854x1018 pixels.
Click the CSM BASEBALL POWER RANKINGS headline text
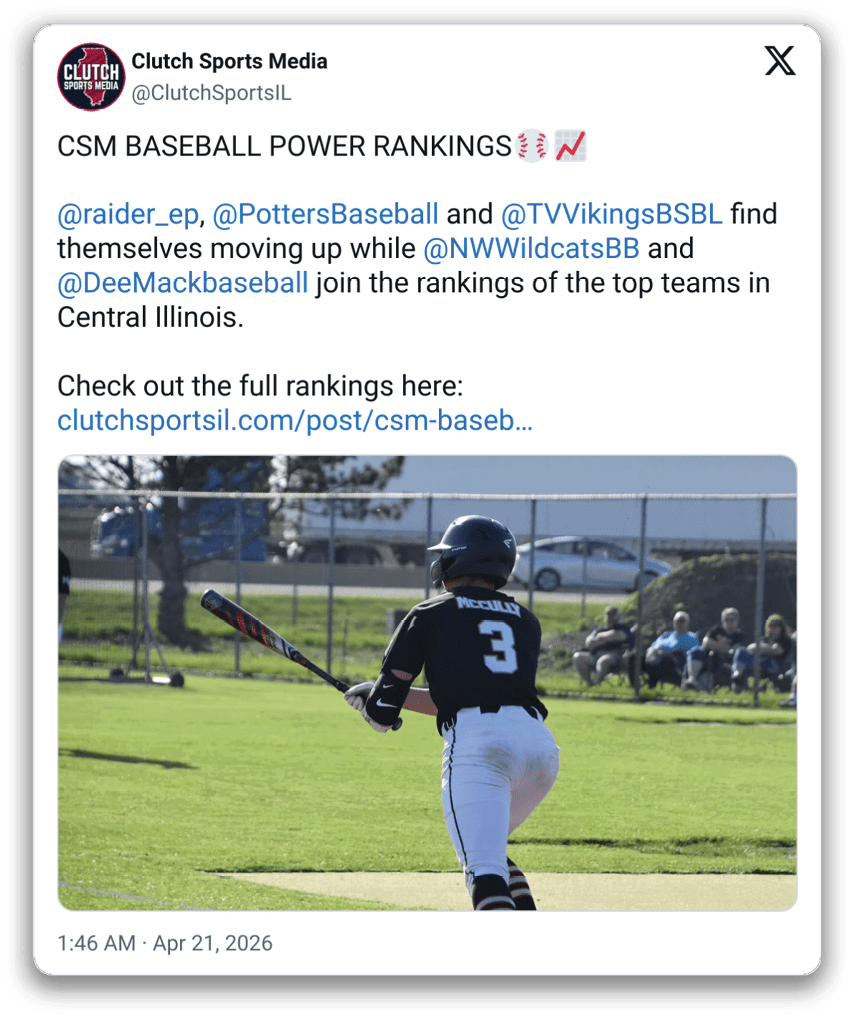[x=284, y=146]
